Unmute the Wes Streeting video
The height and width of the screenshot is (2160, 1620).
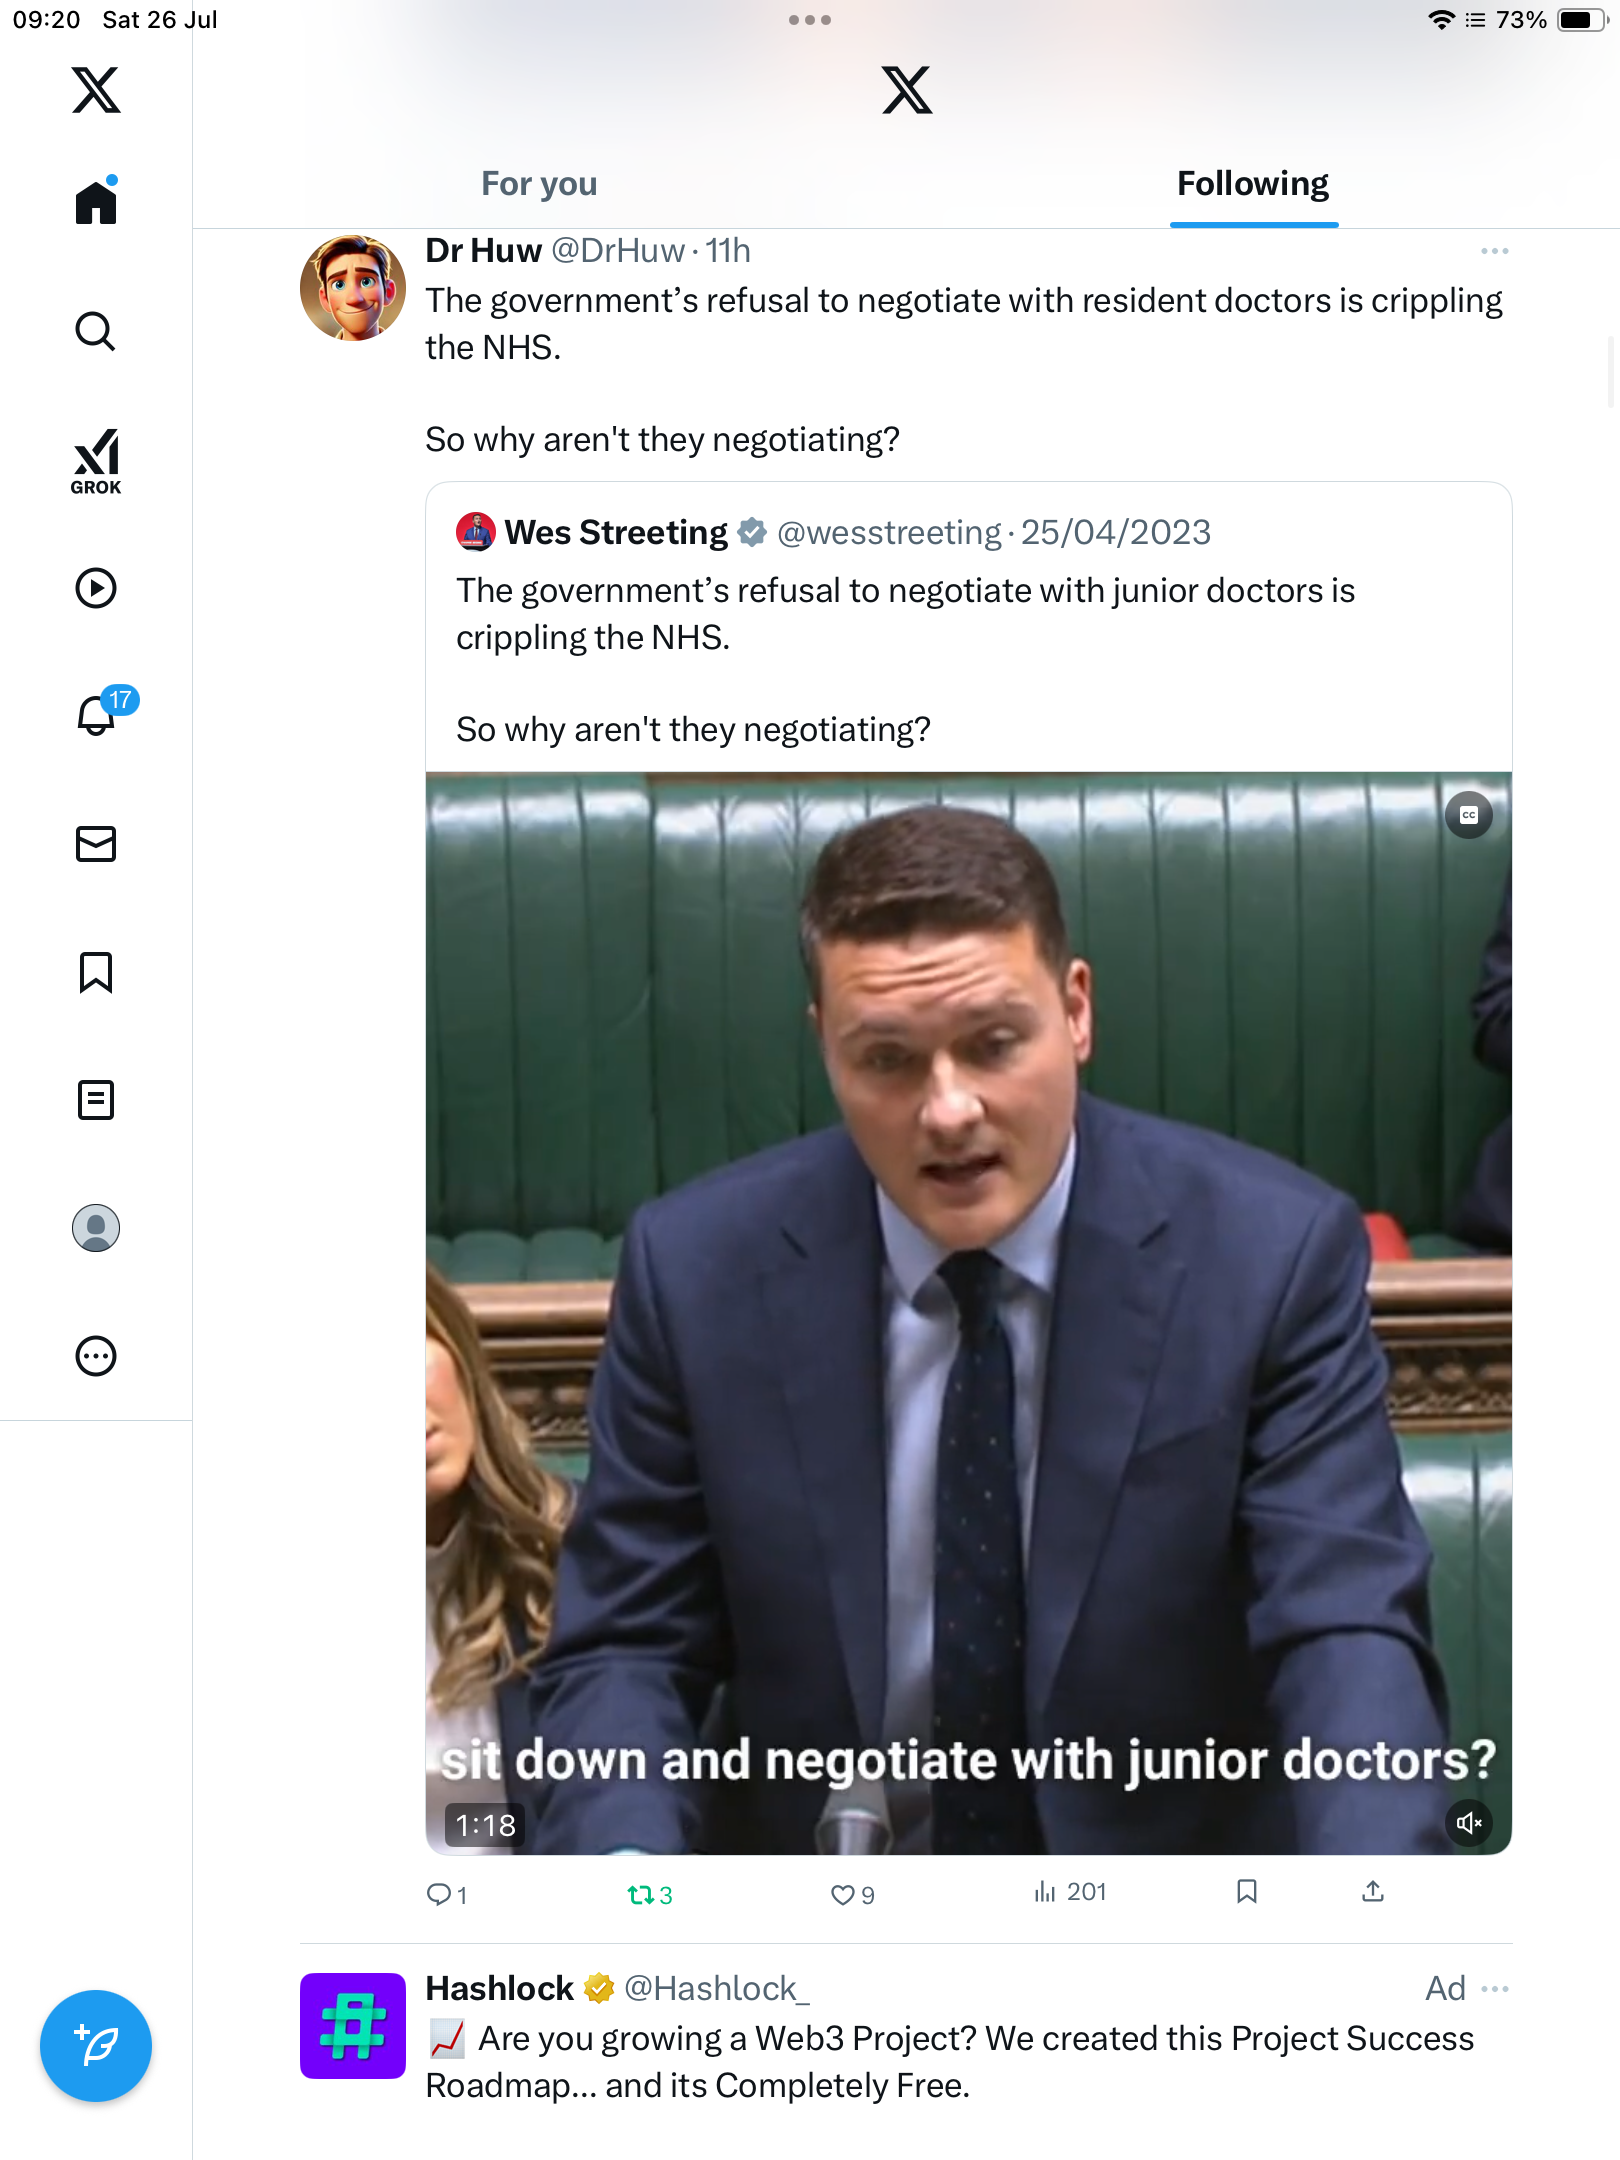tap(1469, 1823)
